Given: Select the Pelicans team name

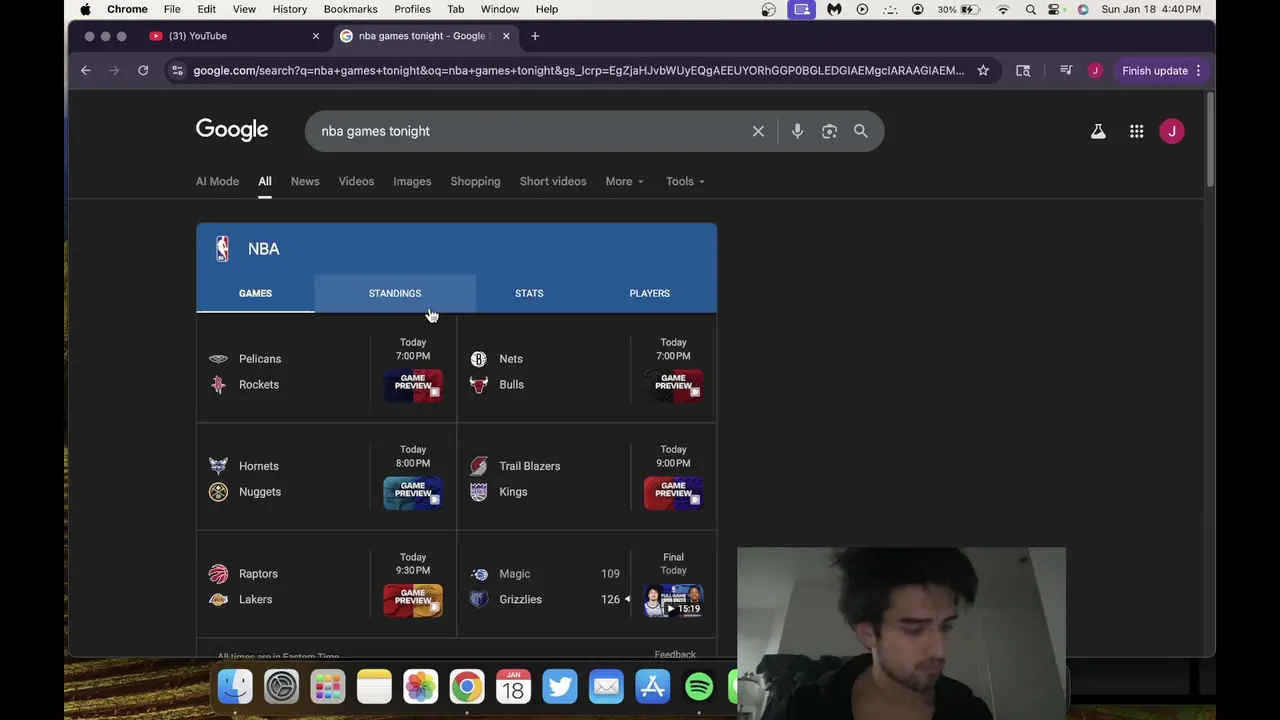Looking at the screenshot, I should 260,359.
